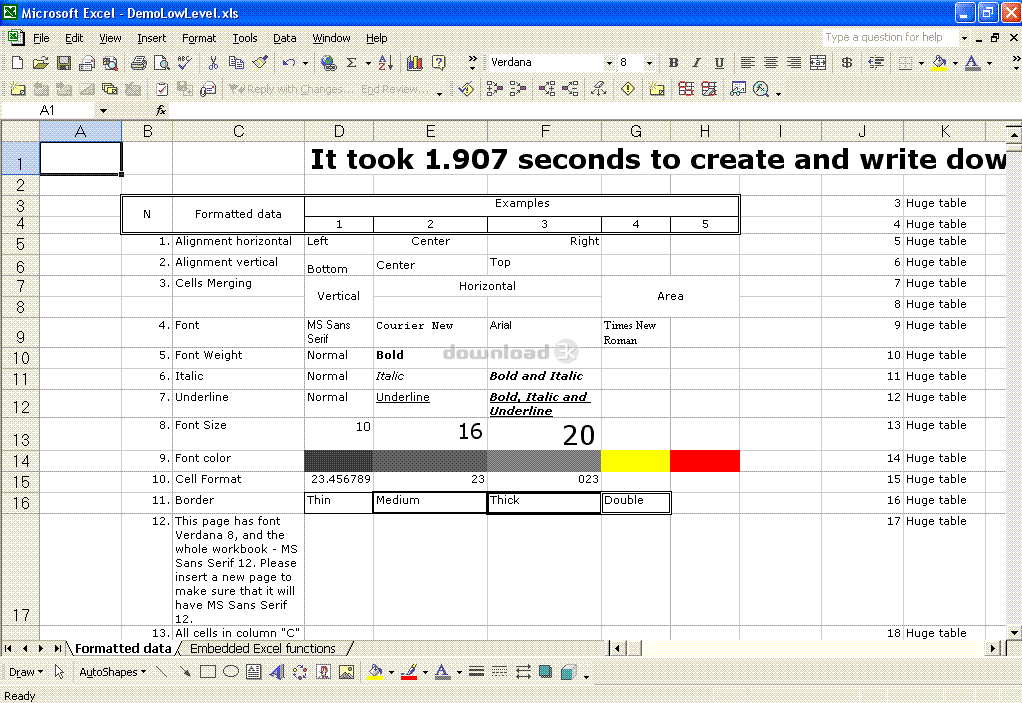Screen dimensions: 1022x703
Task: Click the Undo icon
Action: click(289, 63)
